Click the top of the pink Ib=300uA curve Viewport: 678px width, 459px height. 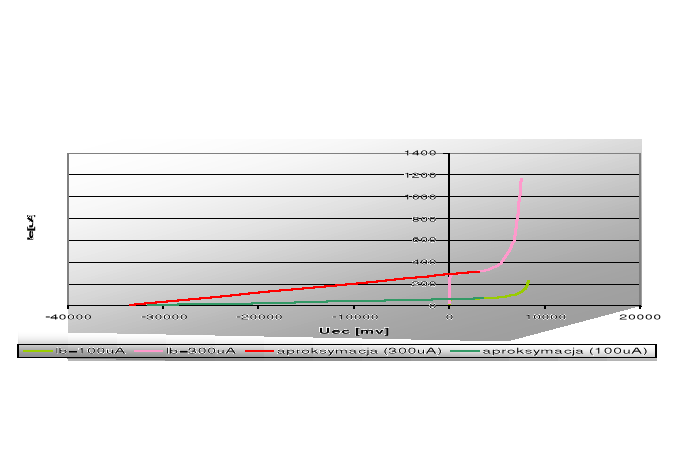point(521,180)
